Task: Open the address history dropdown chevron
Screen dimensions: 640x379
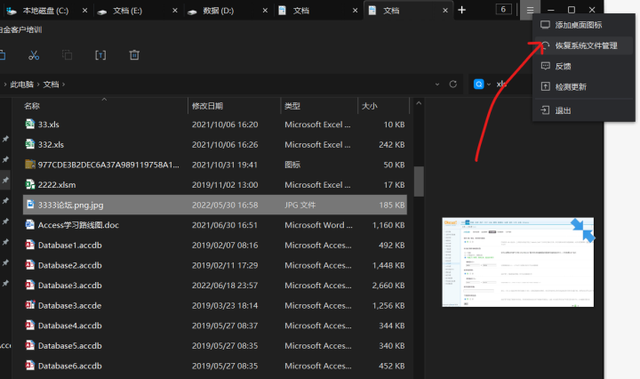Action: click(437, 84)
